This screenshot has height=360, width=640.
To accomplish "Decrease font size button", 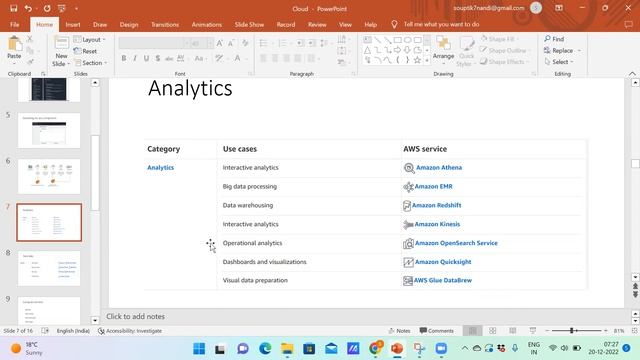I will tap(231, 43).
